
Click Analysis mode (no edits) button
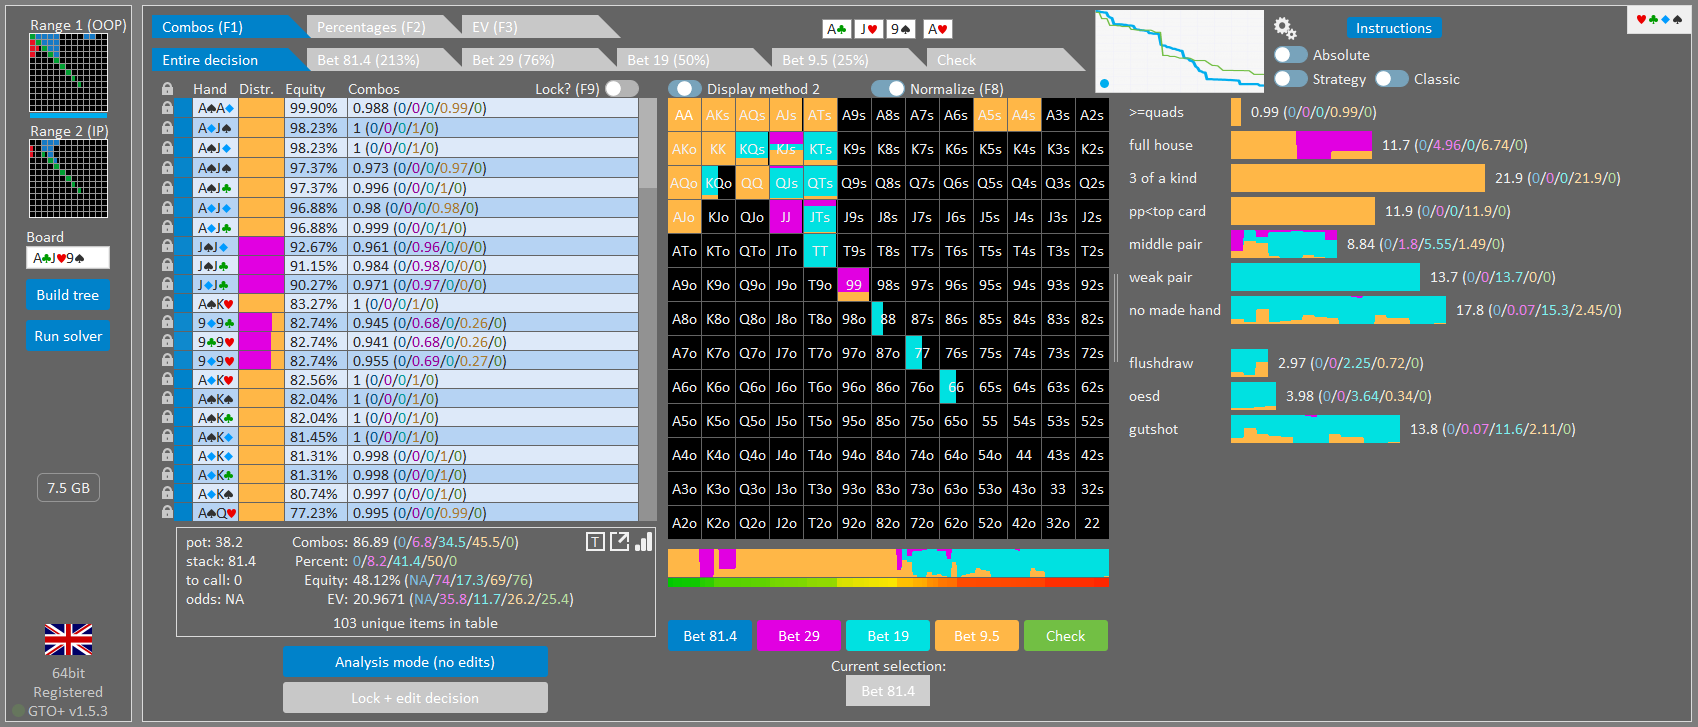click(x=415, y=662)
